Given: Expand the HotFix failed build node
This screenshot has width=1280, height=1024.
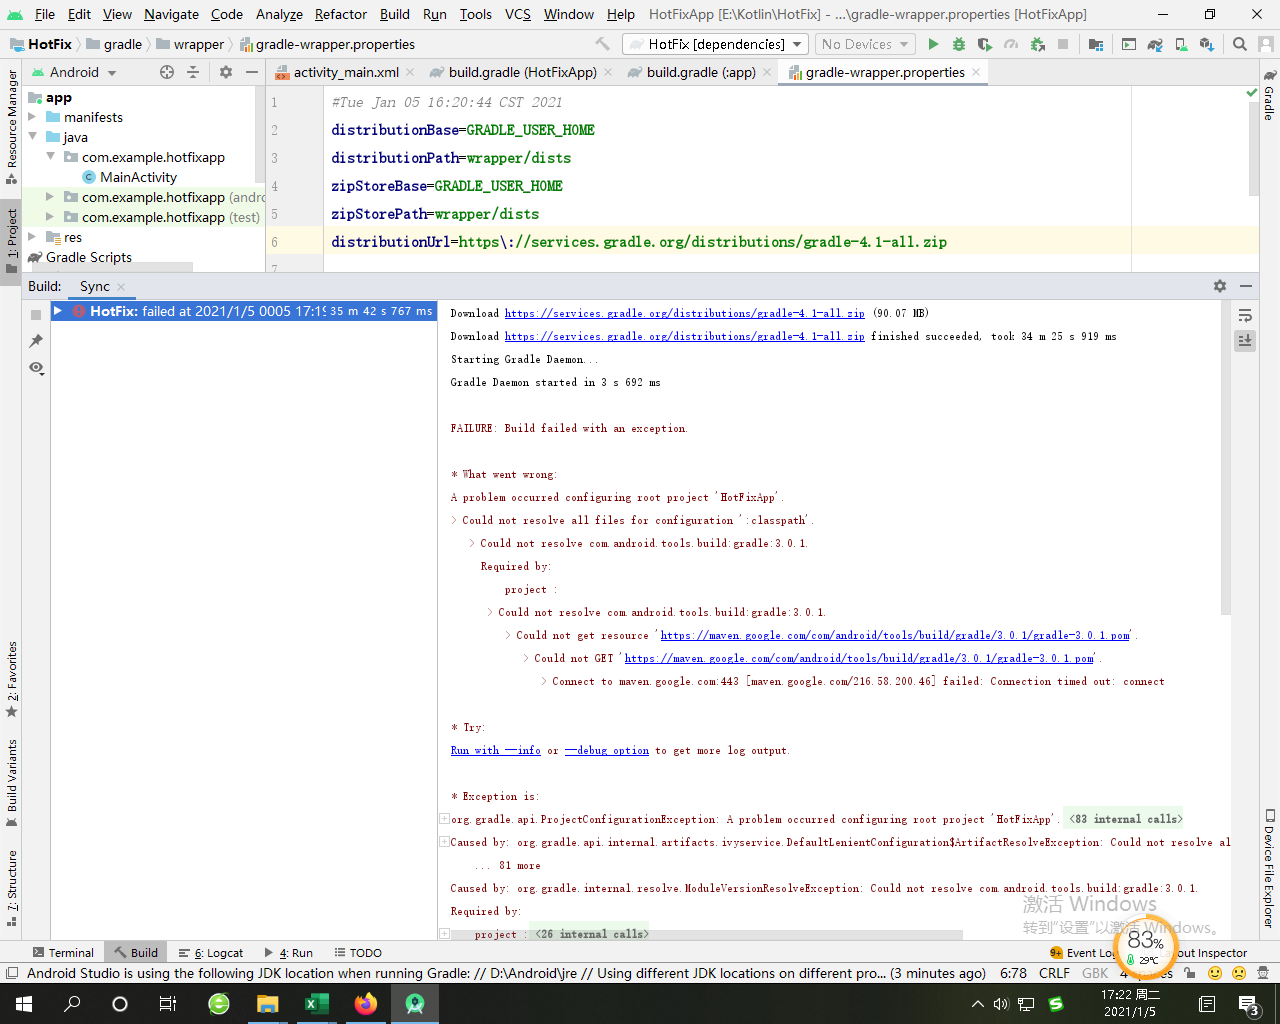Looking at the screenshot, I should (x=58, y=311).
